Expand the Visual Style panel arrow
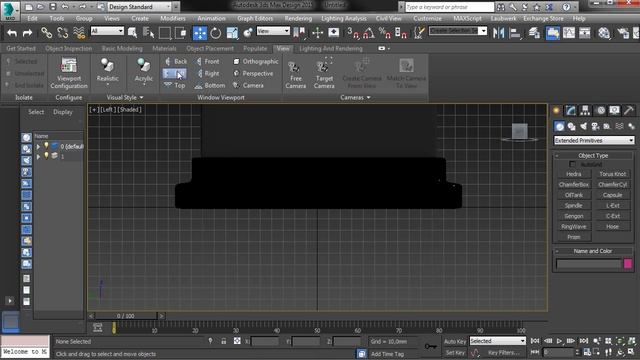Image resolution: width=640 pixels, height=360 pixels. pos(141,98)
